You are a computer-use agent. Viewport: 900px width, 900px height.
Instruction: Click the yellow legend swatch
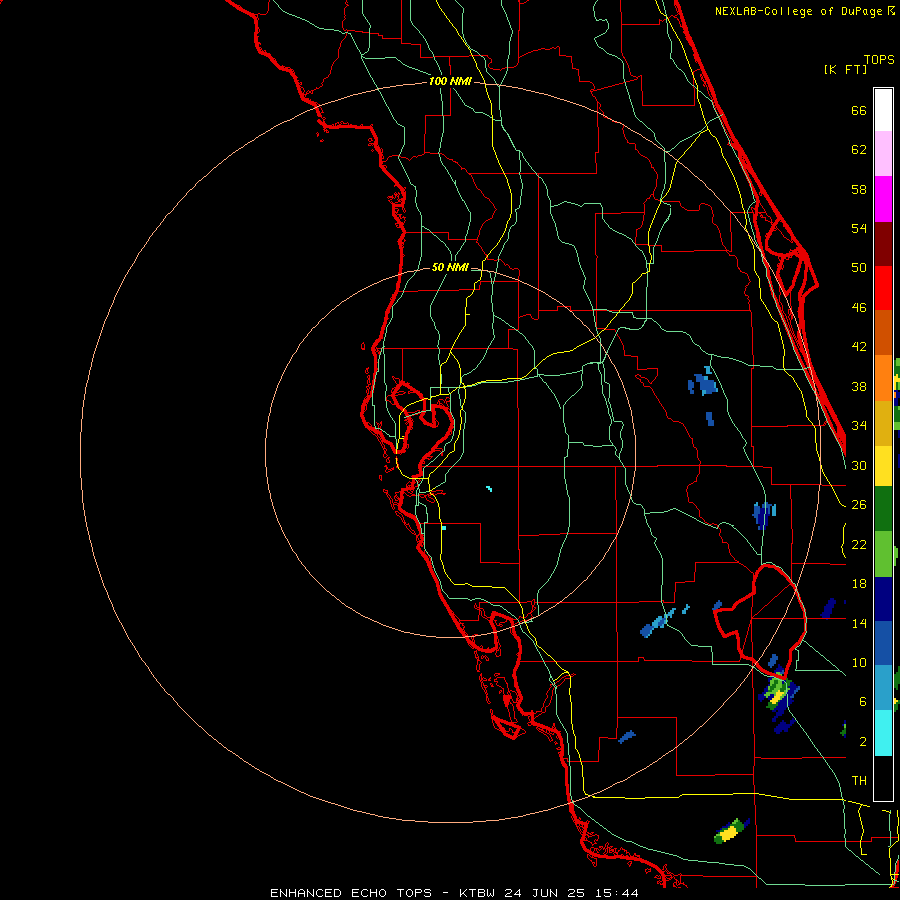tap(883, 465)
